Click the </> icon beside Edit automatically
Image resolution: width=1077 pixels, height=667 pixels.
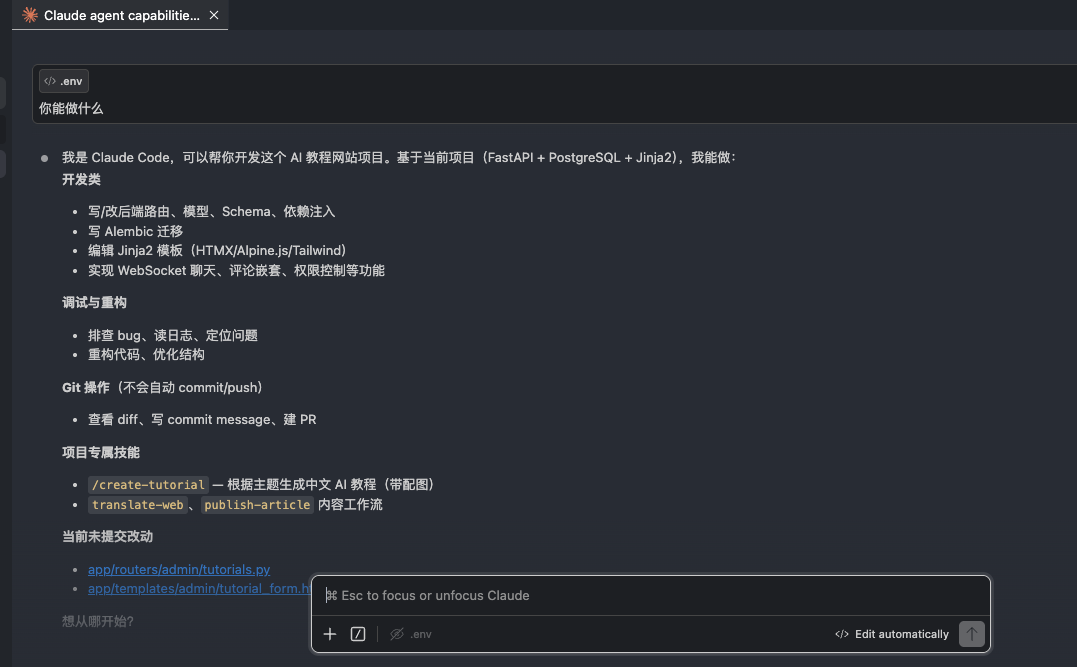click(843, 633)
